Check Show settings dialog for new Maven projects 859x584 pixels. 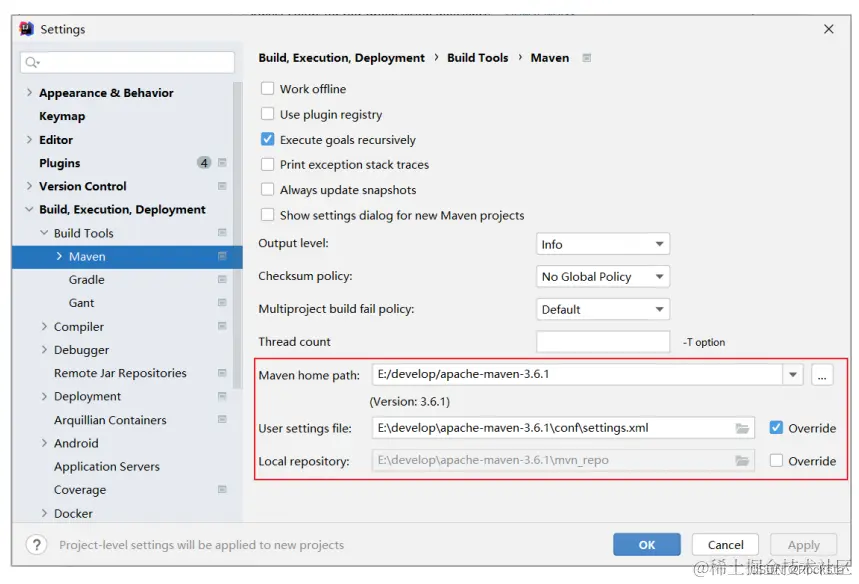(x=267, y=215)
